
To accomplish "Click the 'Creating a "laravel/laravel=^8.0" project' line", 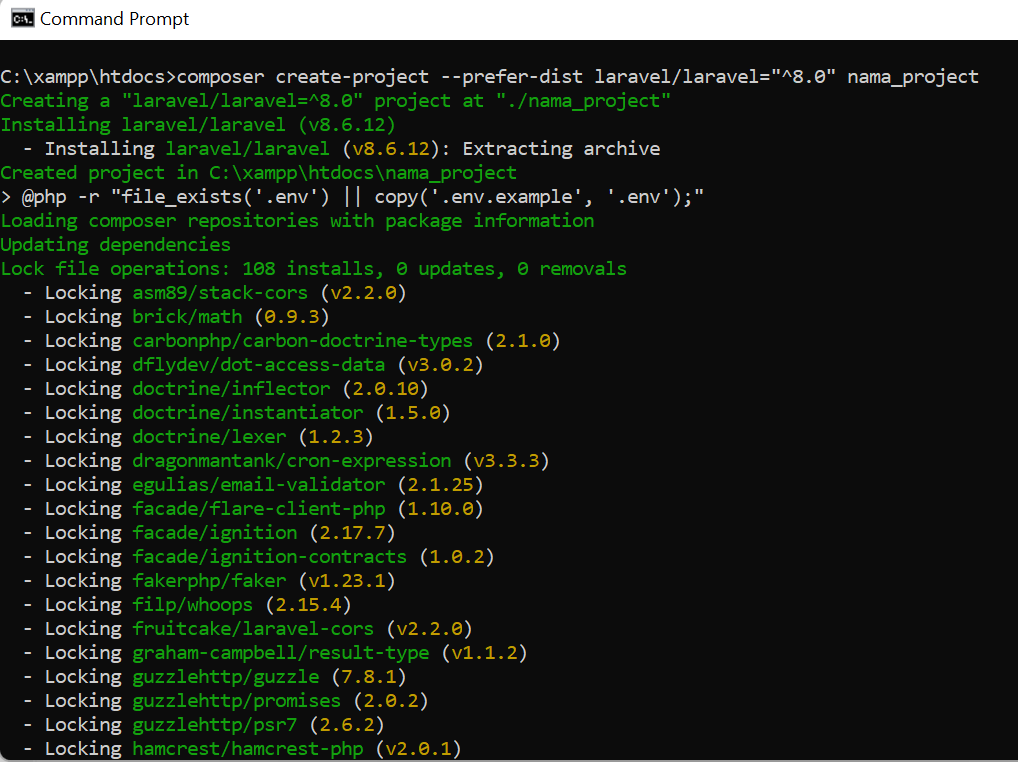I will (335, 101).
